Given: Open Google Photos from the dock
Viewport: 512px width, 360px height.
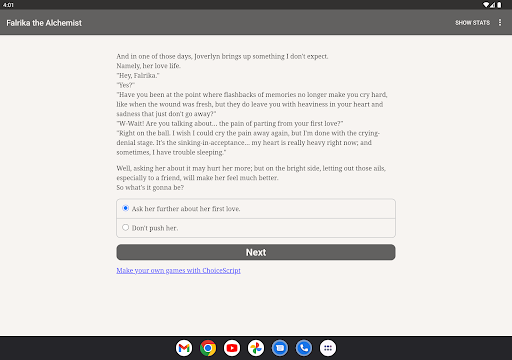Looking at the screenshot, I should coord(256,348).
